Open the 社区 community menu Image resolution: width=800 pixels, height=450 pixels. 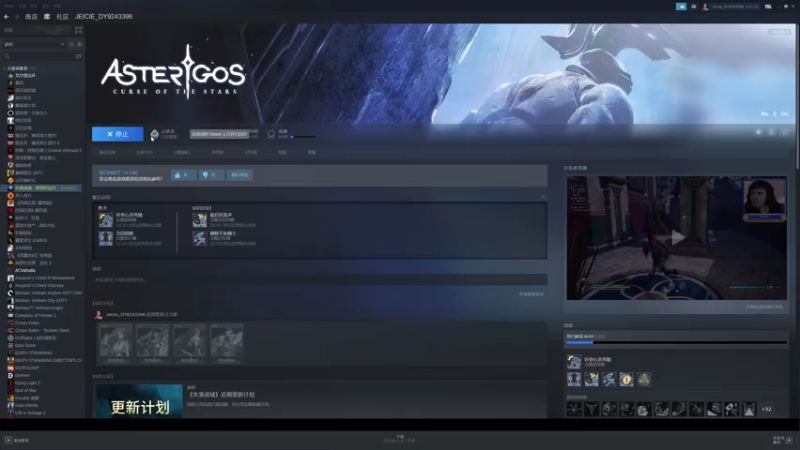pyautogui.click(x=62, y=17)
